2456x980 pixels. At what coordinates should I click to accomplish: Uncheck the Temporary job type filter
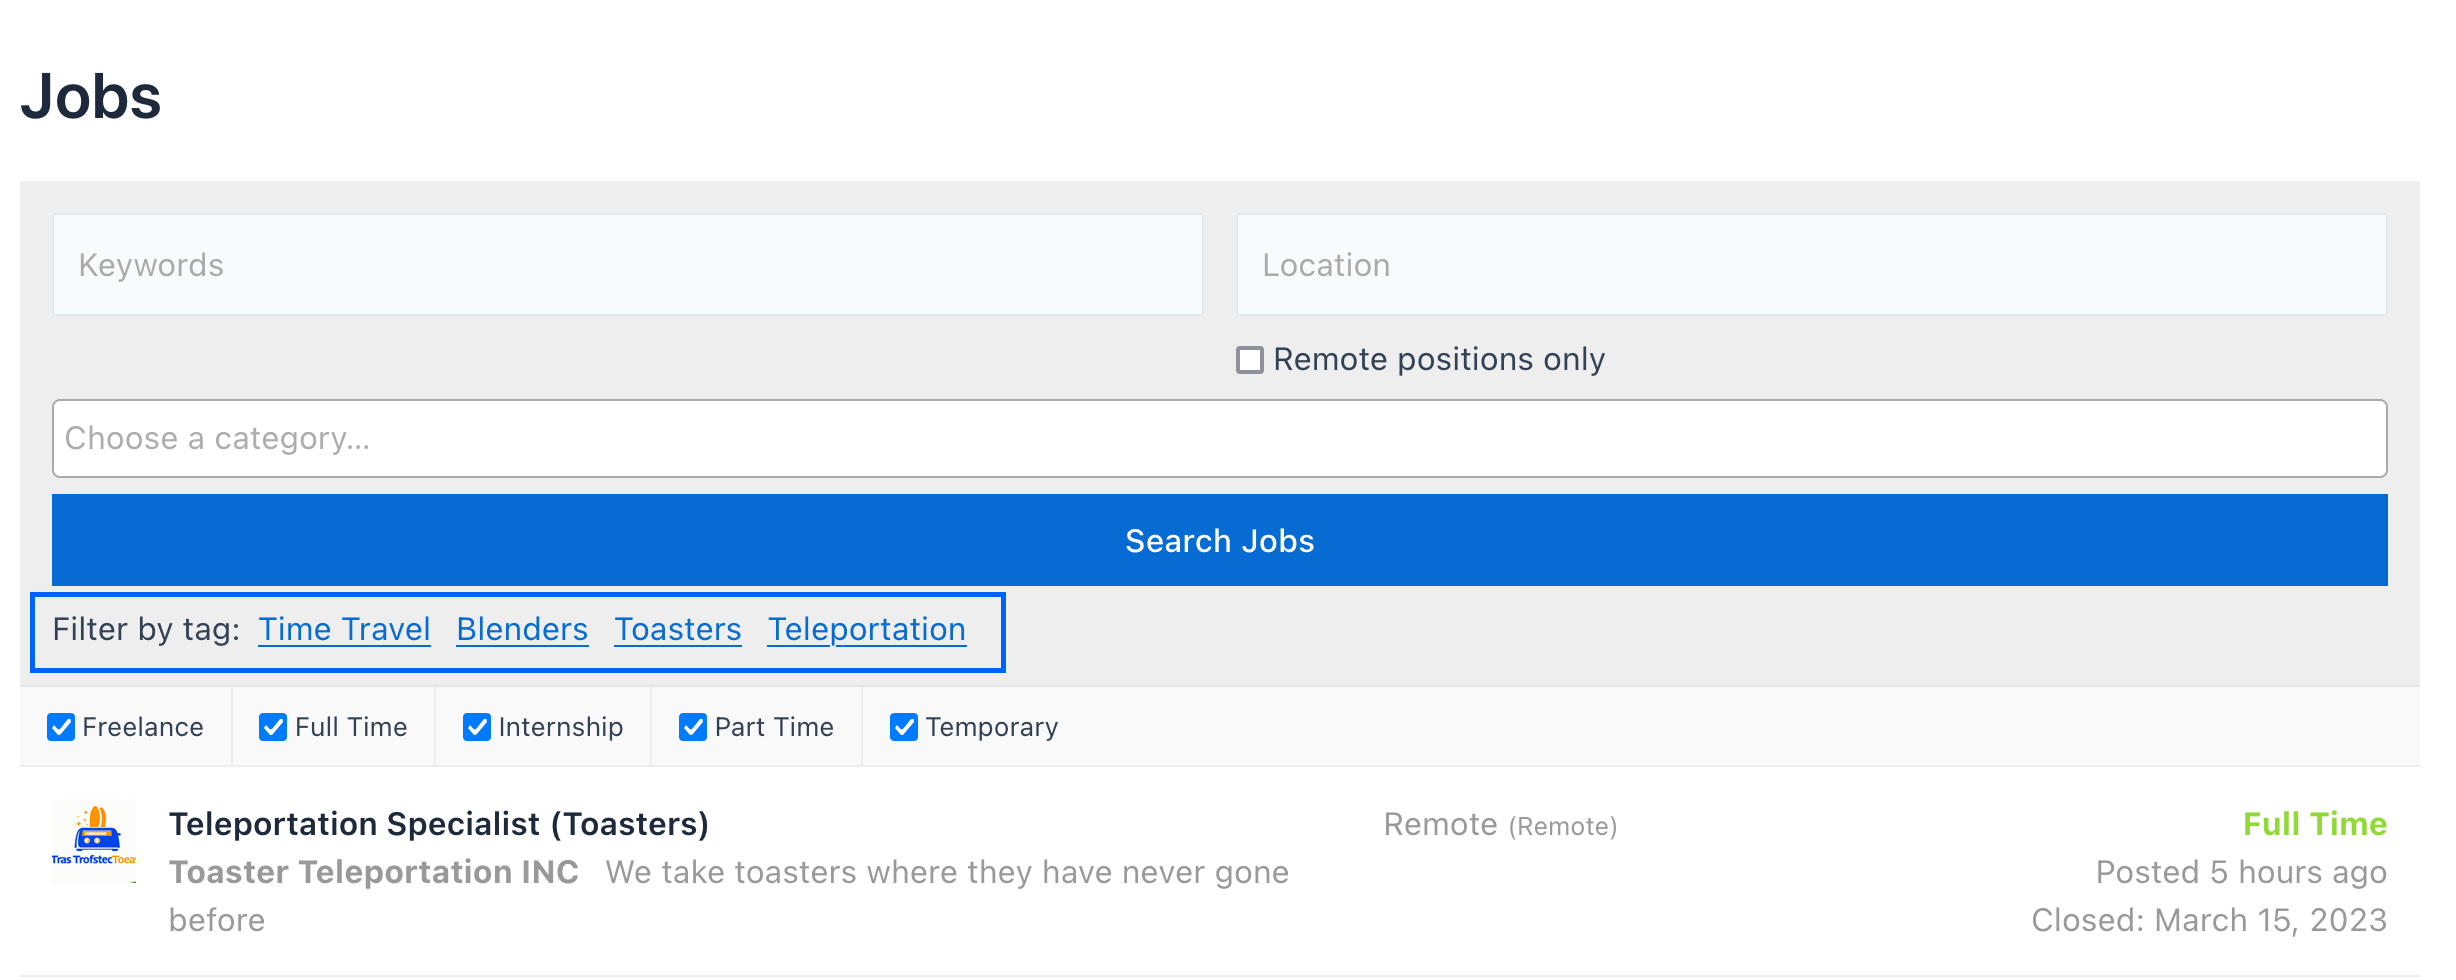(x=904, y=727)
